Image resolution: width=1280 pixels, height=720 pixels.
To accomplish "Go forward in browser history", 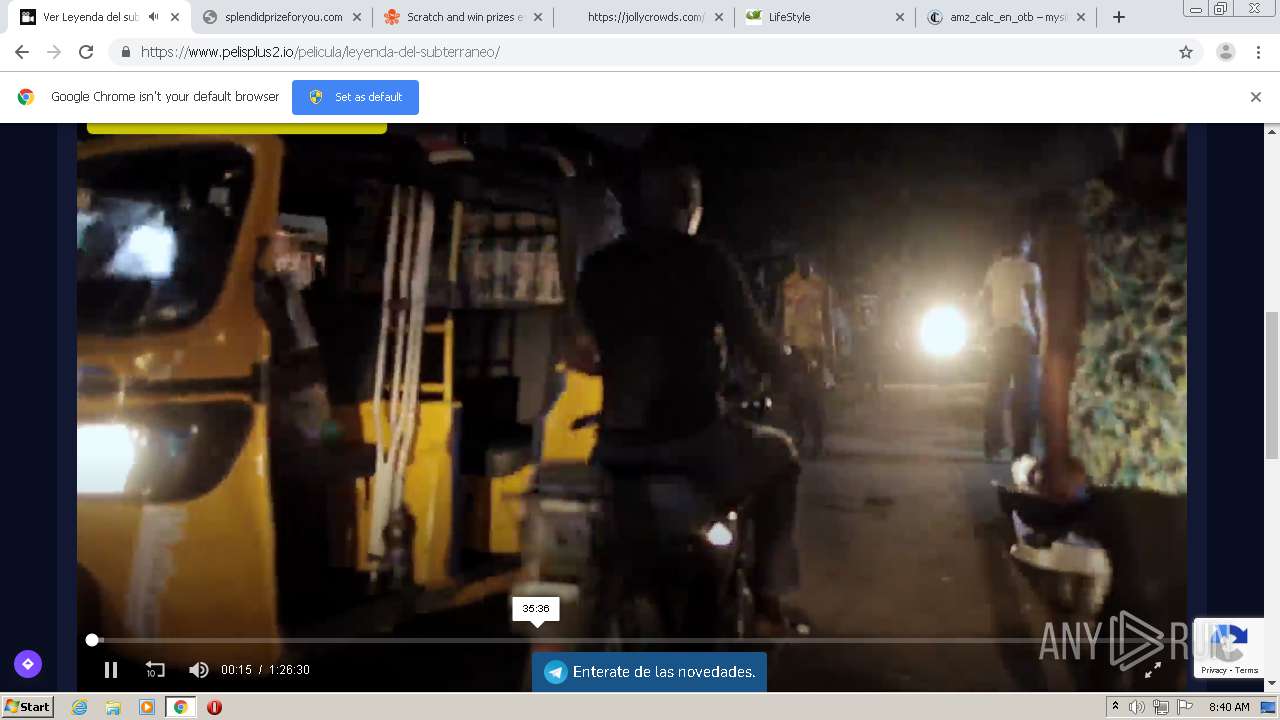I will pos(54,52).
